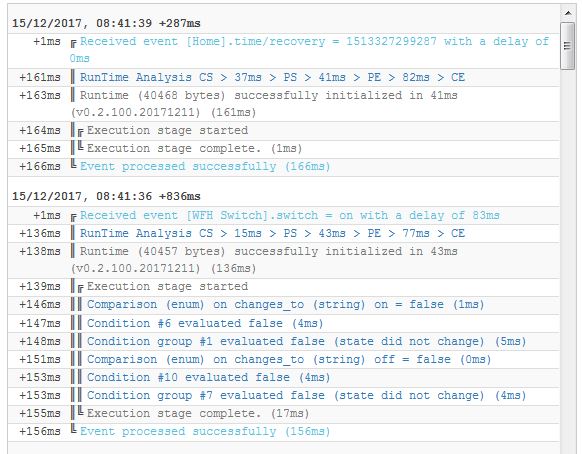Click the Runtime 40457 bytes initialized entry

(284, 260)
